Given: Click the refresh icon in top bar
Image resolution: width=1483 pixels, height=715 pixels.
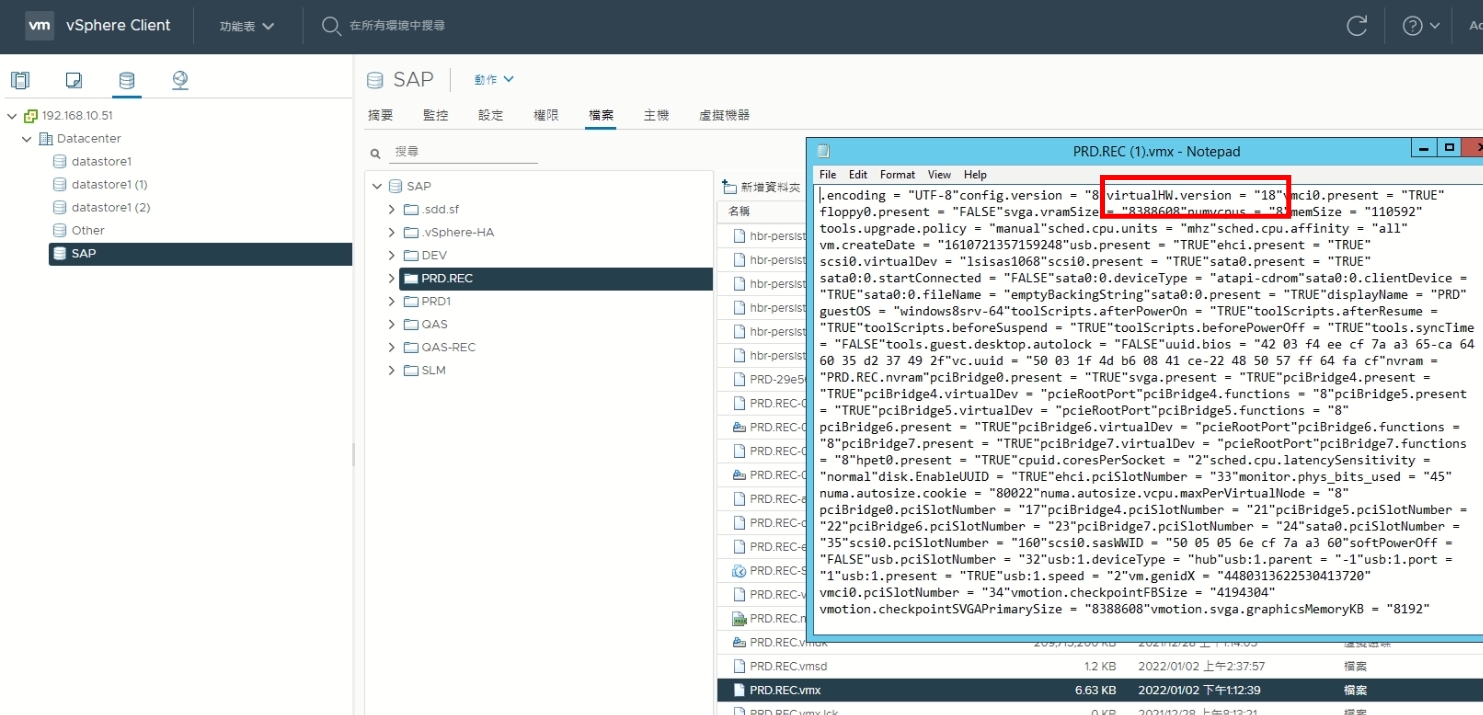Looking at the screenshot, I should click(x=1357, y=26).
